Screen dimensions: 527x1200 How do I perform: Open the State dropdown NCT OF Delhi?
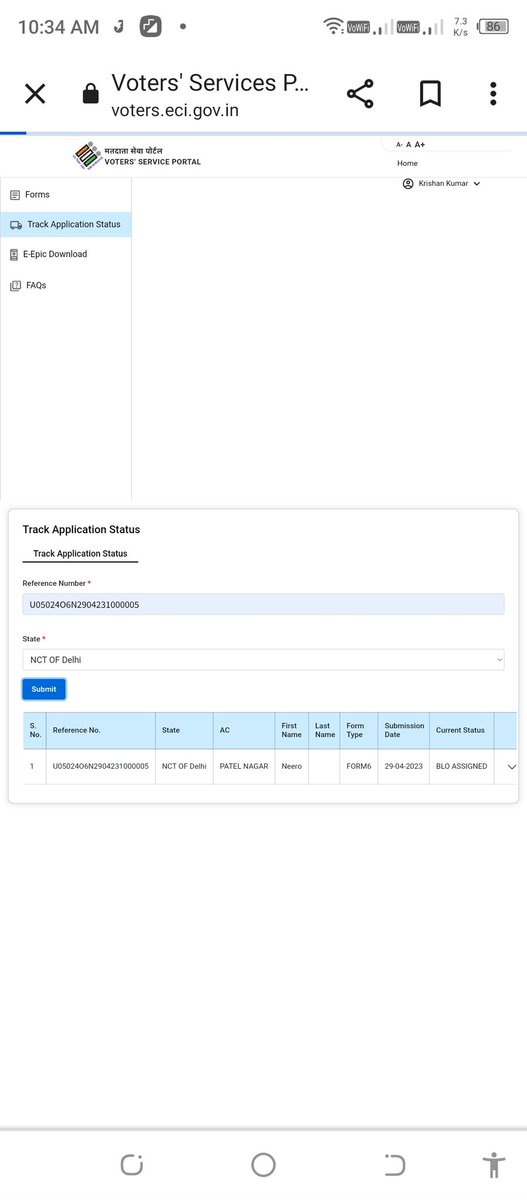click(263, 660)
